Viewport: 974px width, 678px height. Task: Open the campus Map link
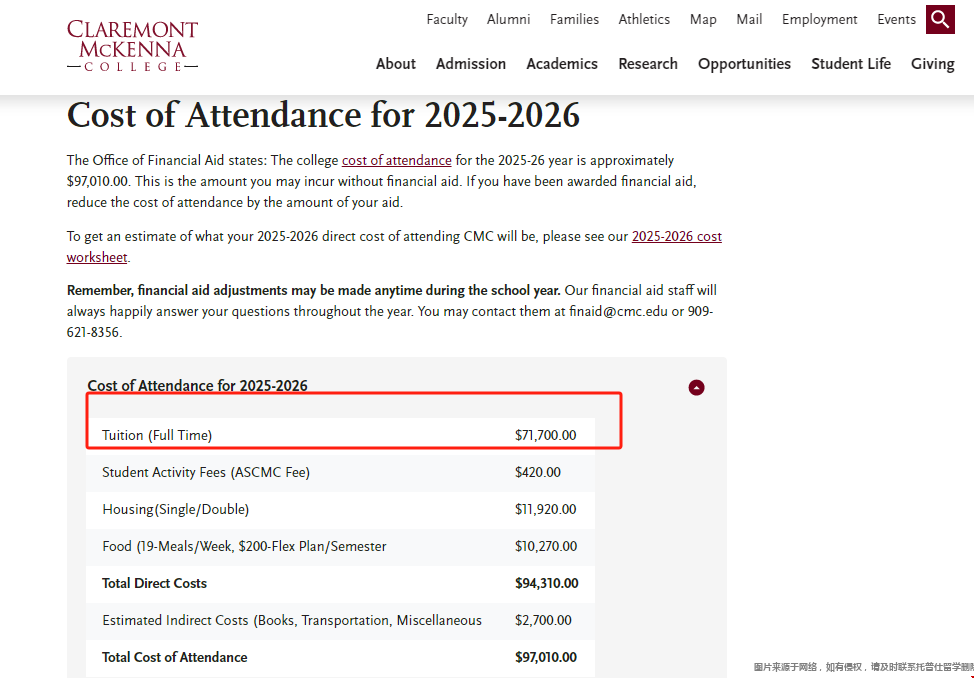click(x=703, y=20)
